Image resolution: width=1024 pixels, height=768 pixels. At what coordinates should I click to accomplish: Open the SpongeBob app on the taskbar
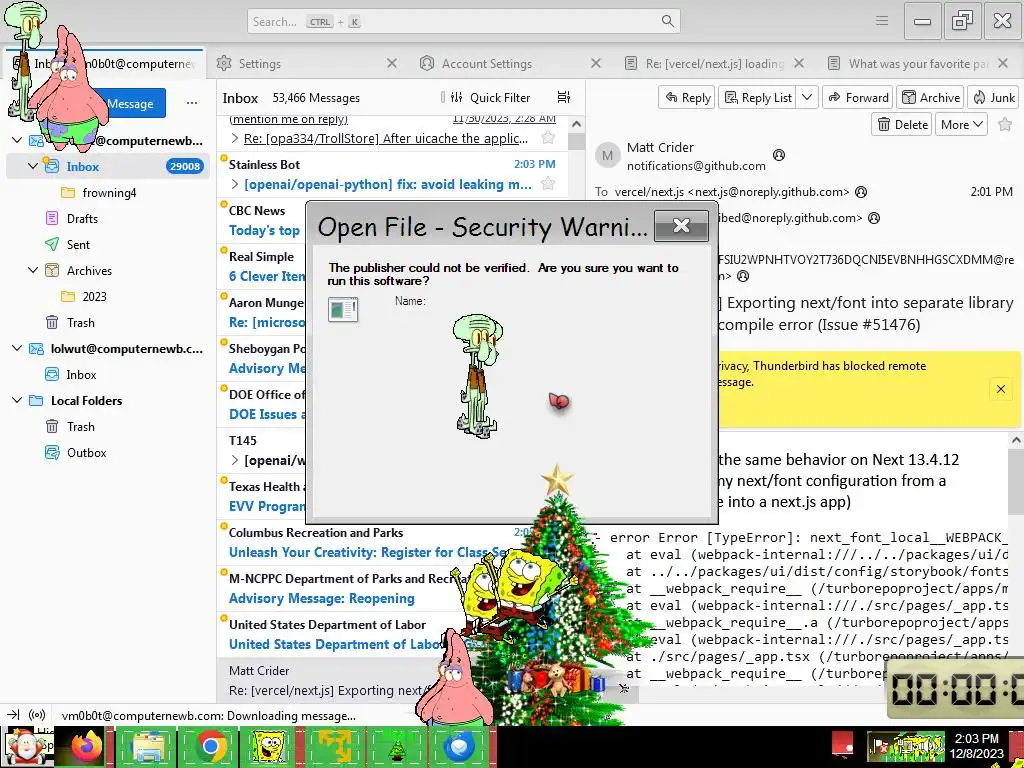click(270, 746)
